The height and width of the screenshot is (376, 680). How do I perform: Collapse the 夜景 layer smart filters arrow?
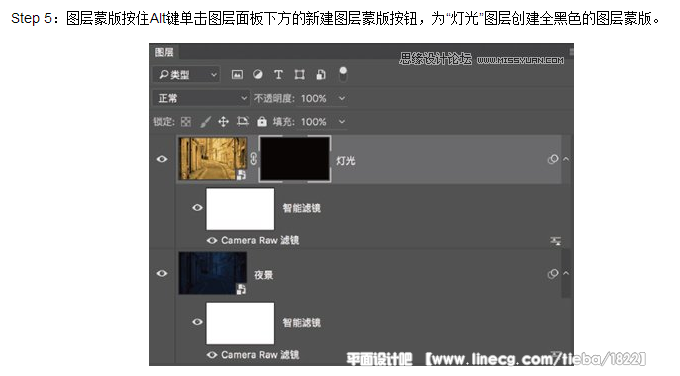coord(566,274)
